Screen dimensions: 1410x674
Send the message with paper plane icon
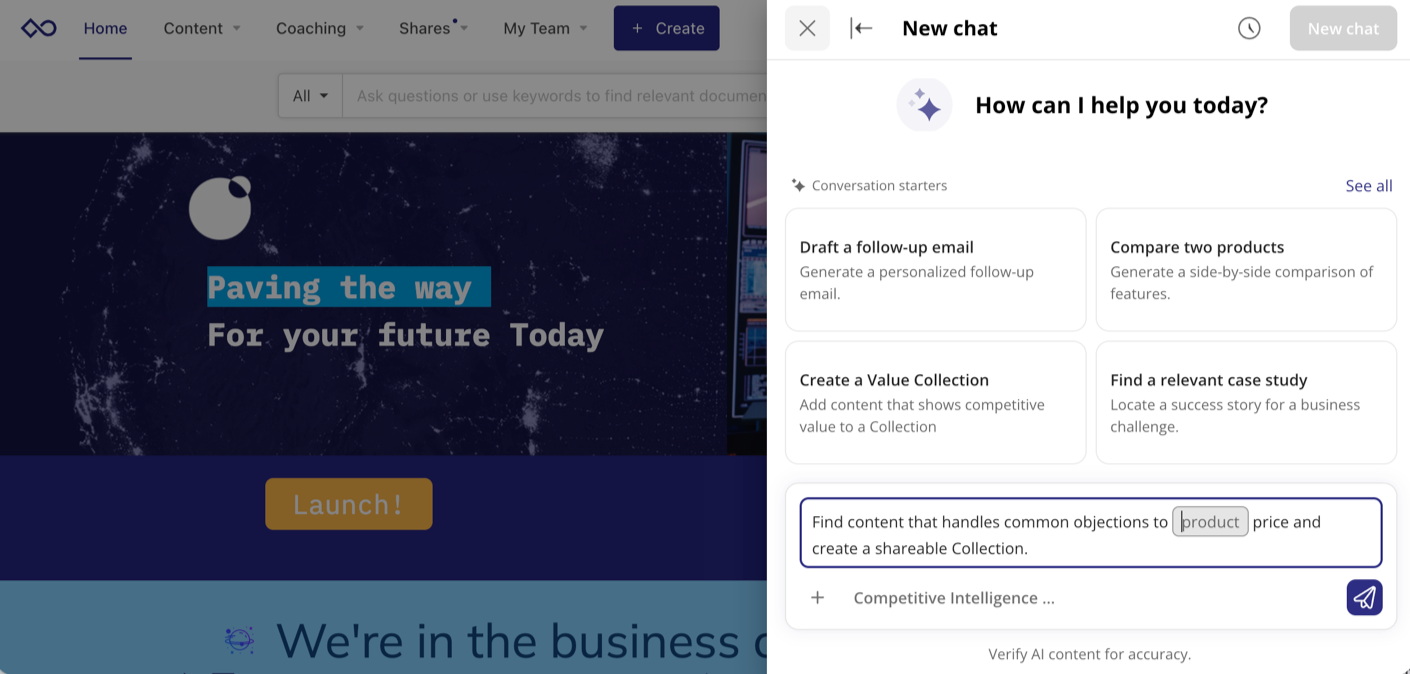(x=1364, y=598)
